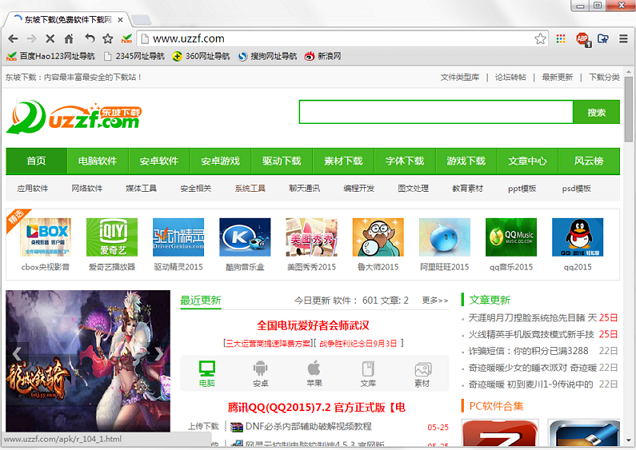Open DNF必杀内部辅助破解视频教程 entry
Viewport: 636px width, 450px height.
[309, 426]
